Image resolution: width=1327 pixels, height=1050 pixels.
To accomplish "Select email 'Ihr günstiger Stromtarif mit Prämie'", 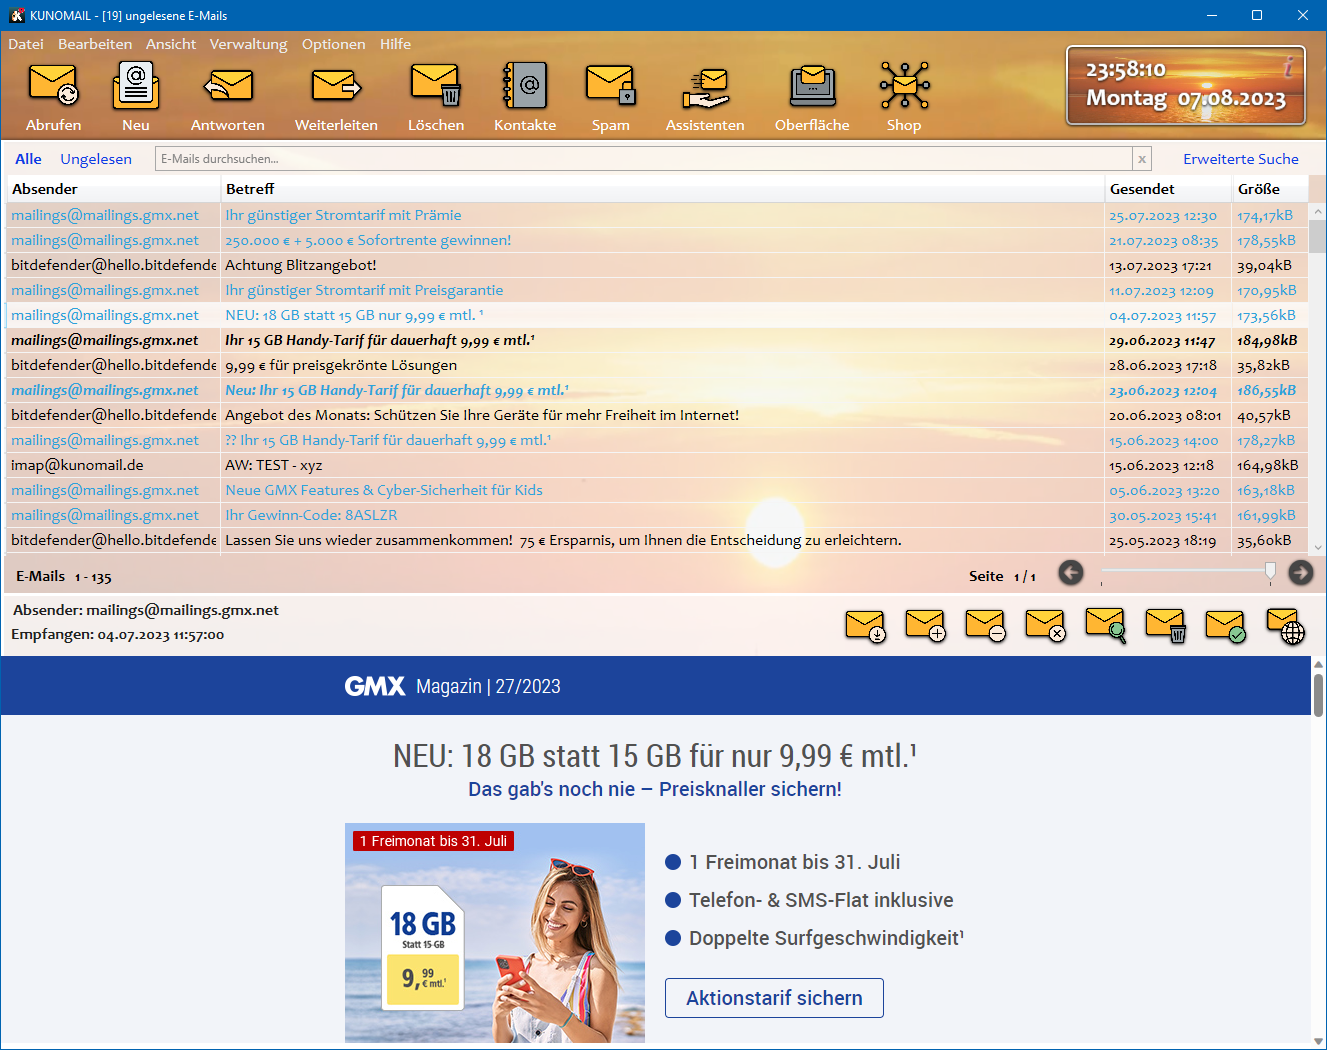I will click(657, 215).
